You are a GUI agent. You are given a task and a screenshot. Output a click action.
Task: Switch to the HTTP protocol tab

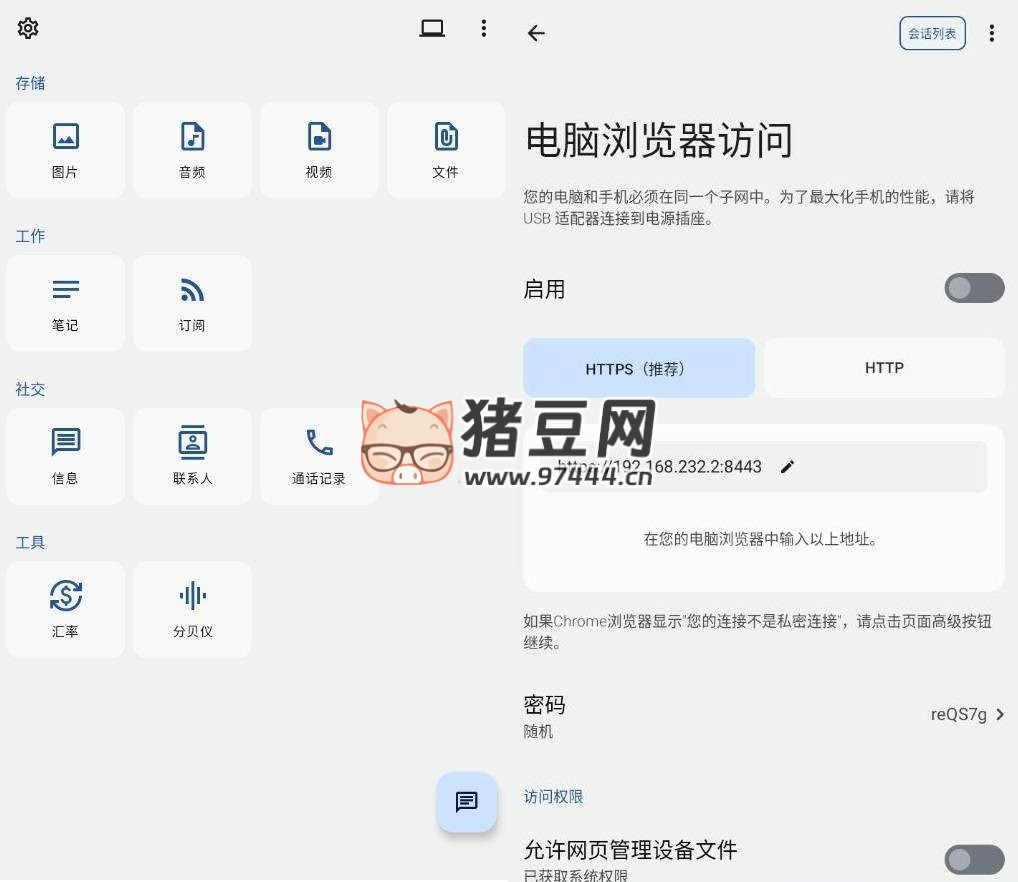click(884, 368)
